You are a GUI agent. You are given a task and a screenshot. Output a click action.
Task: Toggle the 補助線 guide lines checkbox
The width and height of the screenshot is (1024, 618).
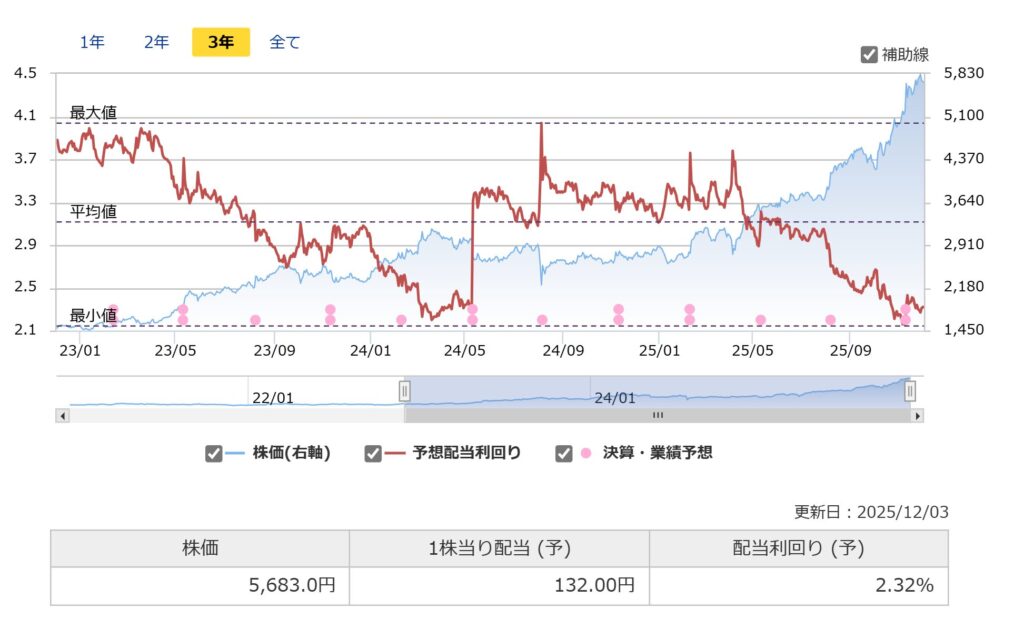point(869,54)
